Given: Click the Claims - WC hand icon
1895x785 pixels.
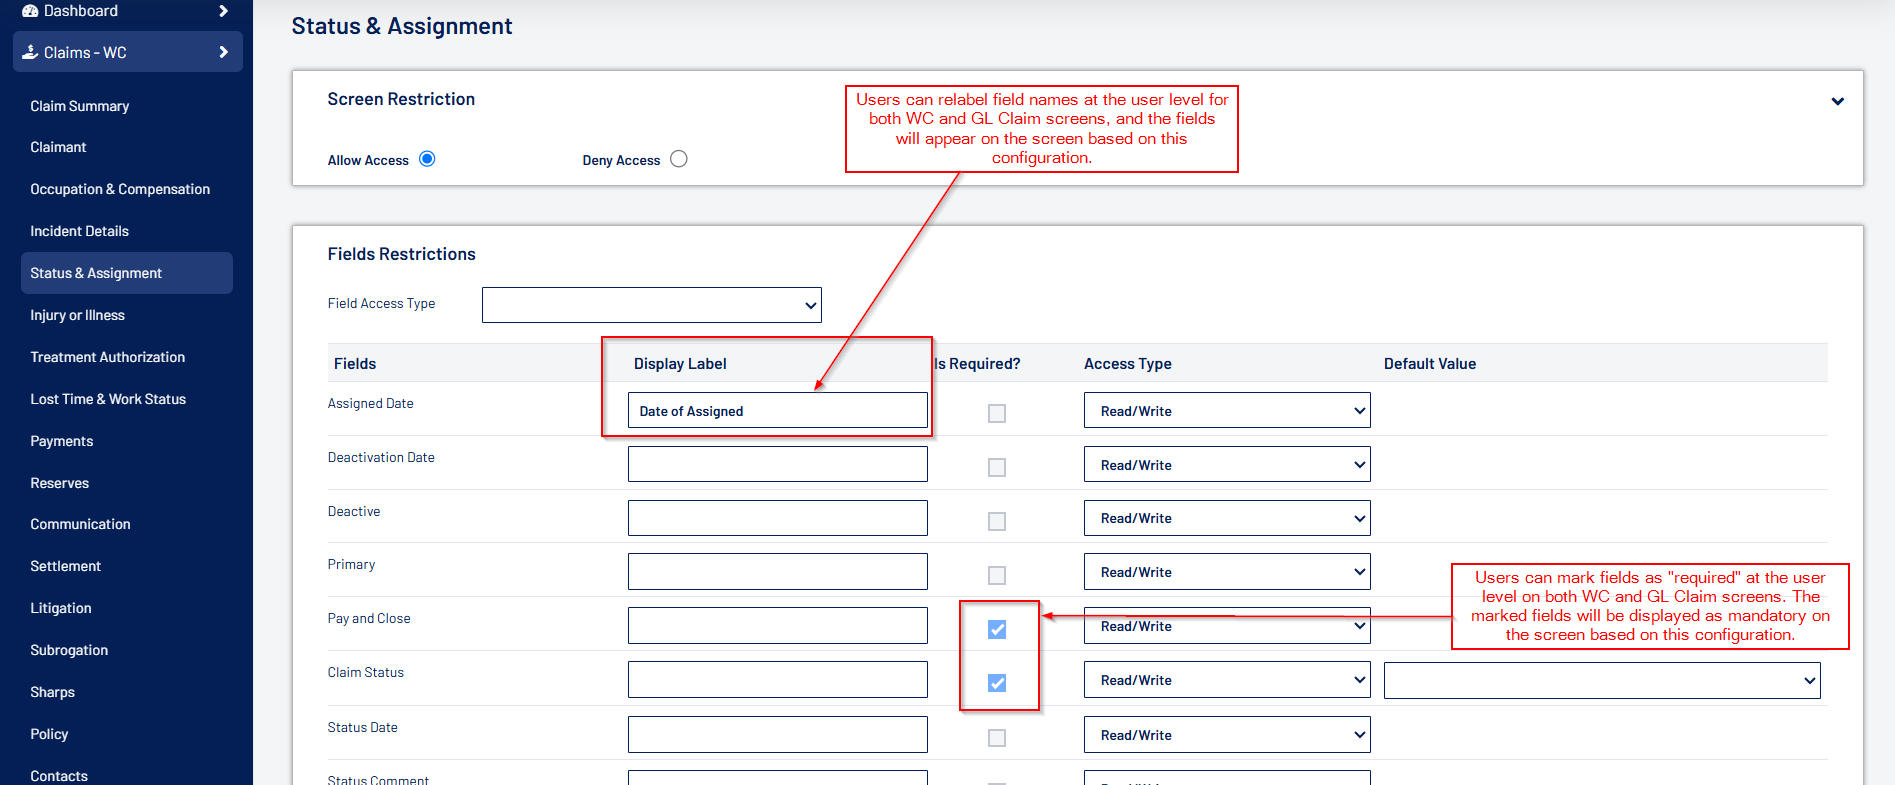Looking at the screenshot, I should (x=30, y=52).
